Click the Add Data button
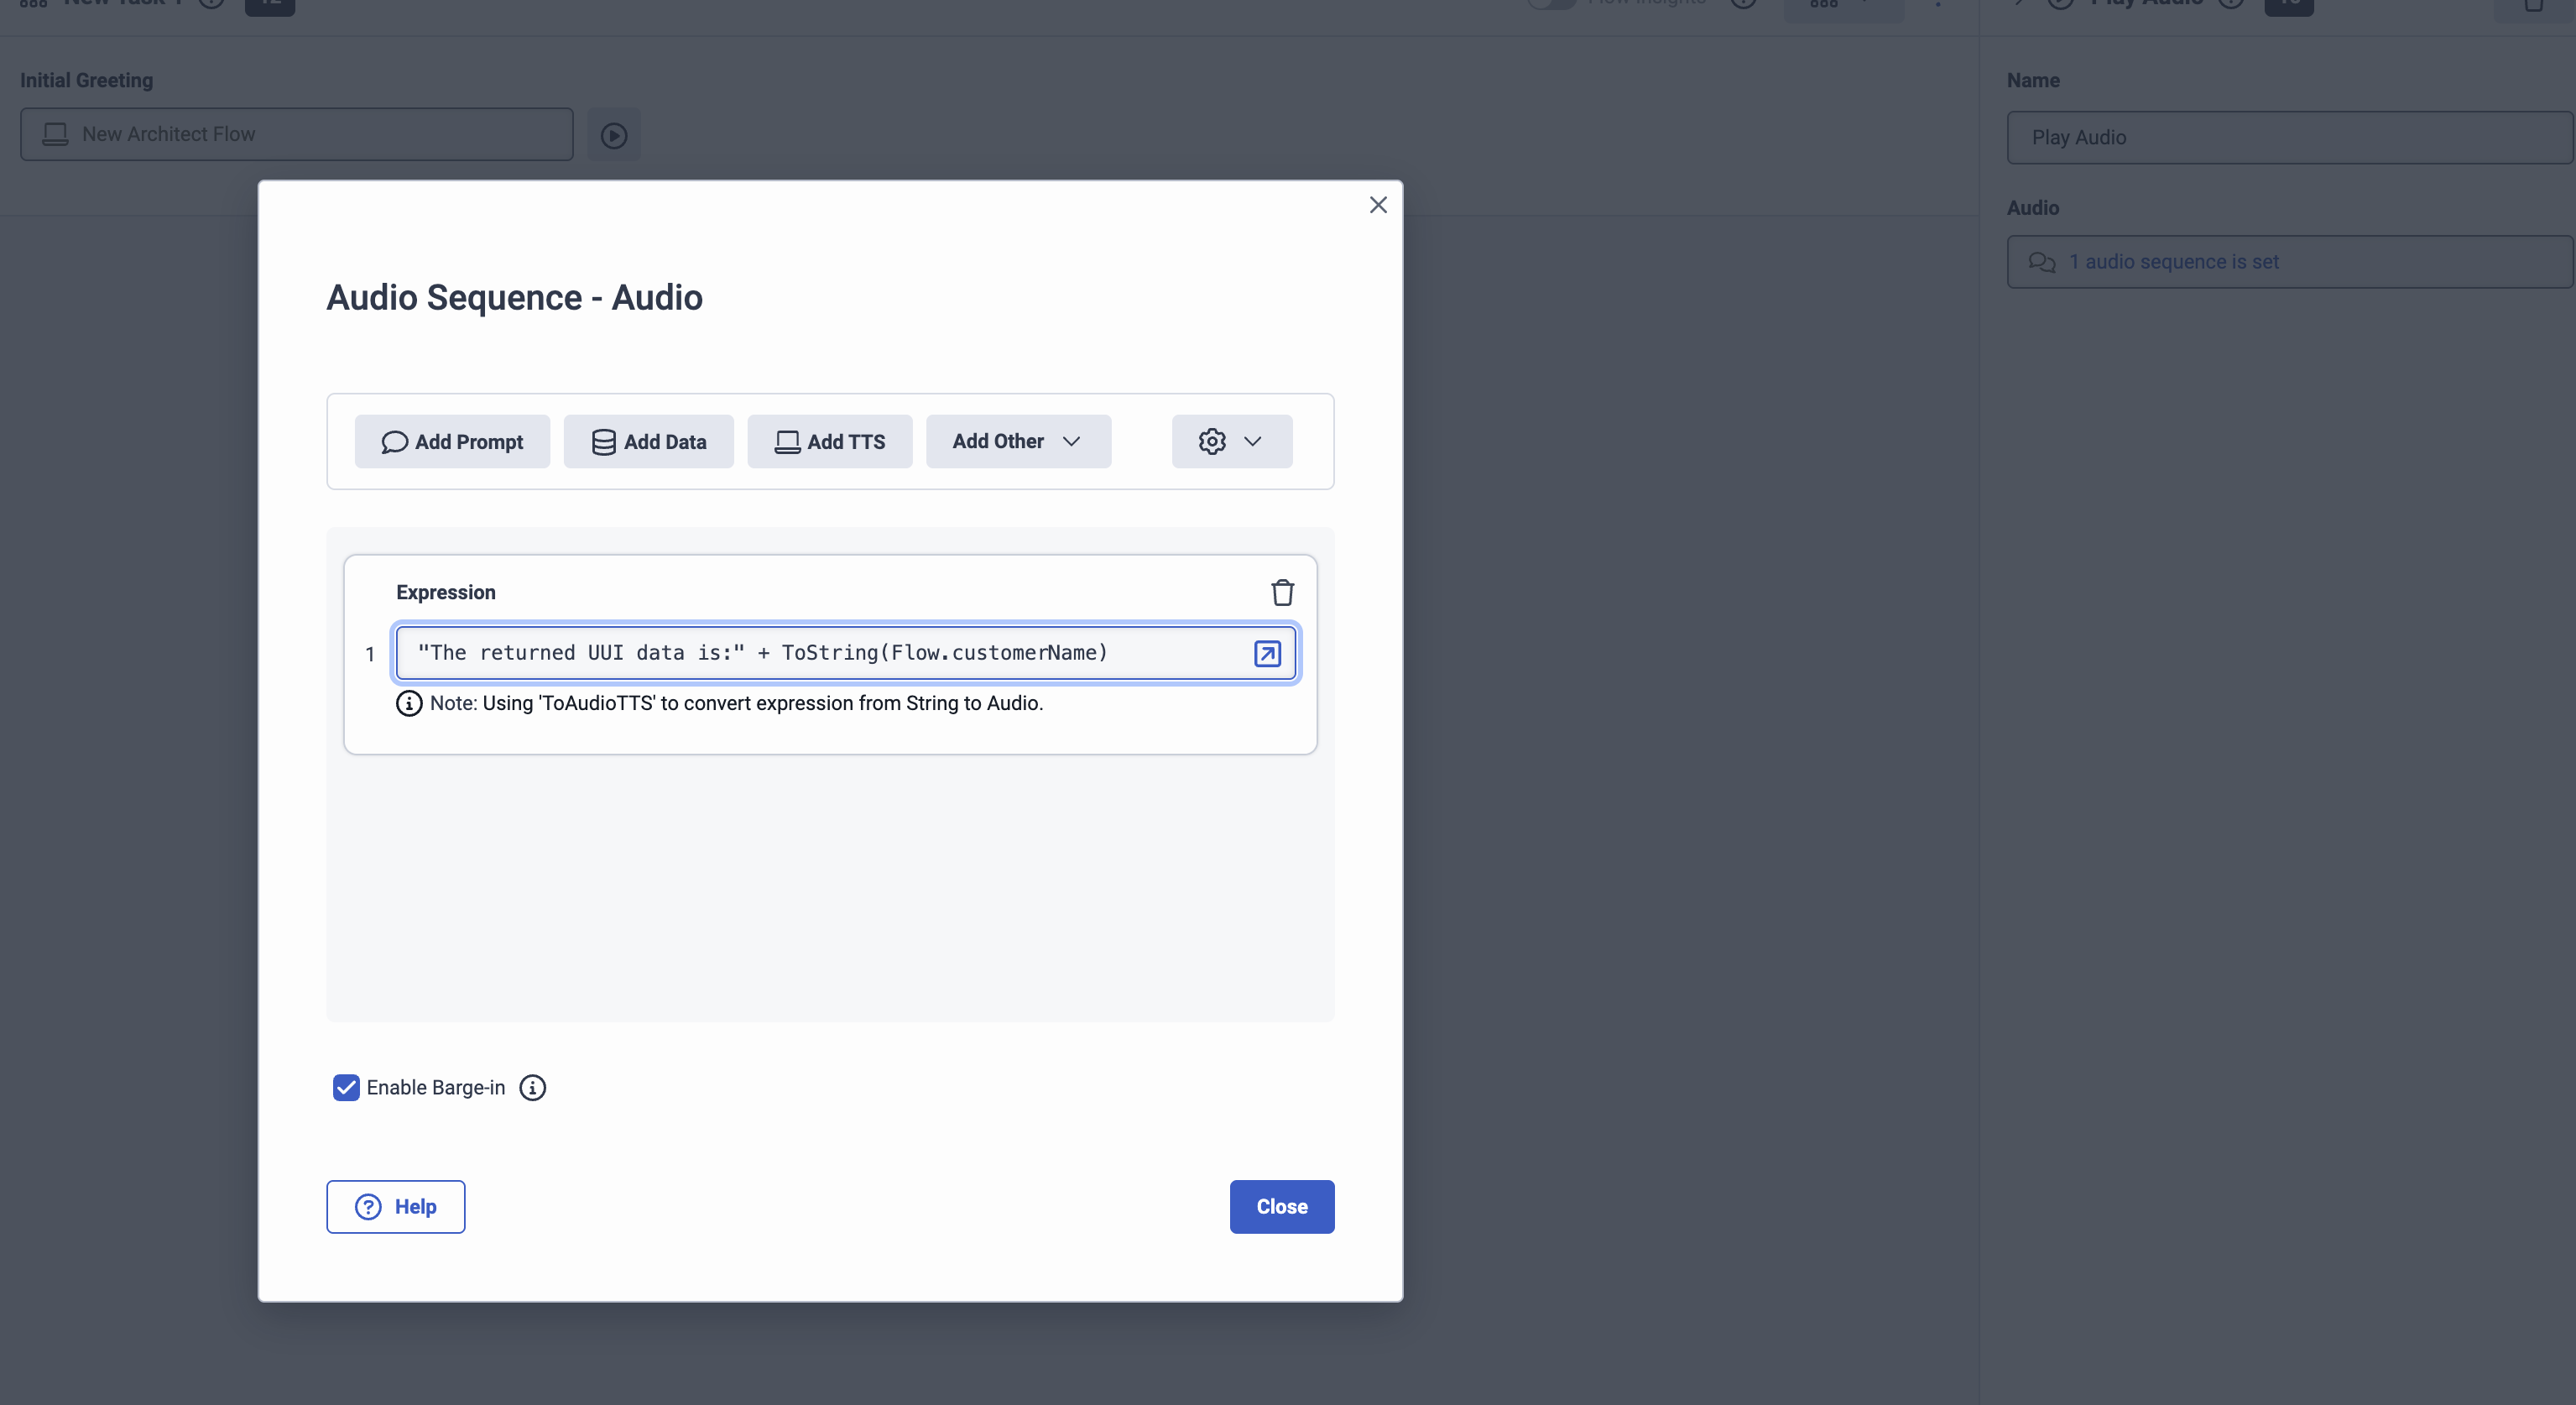2576x1405 pixels. point(648,441)
